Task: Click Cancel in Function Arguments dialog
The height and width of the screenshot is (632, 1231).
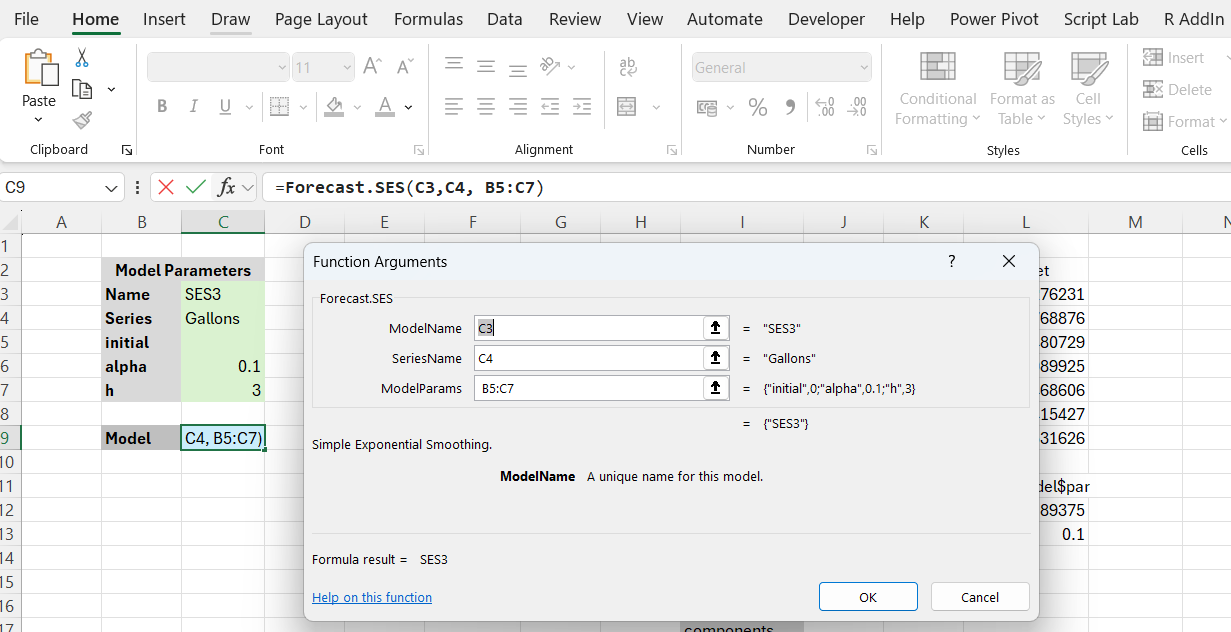Action: point(980,597)
